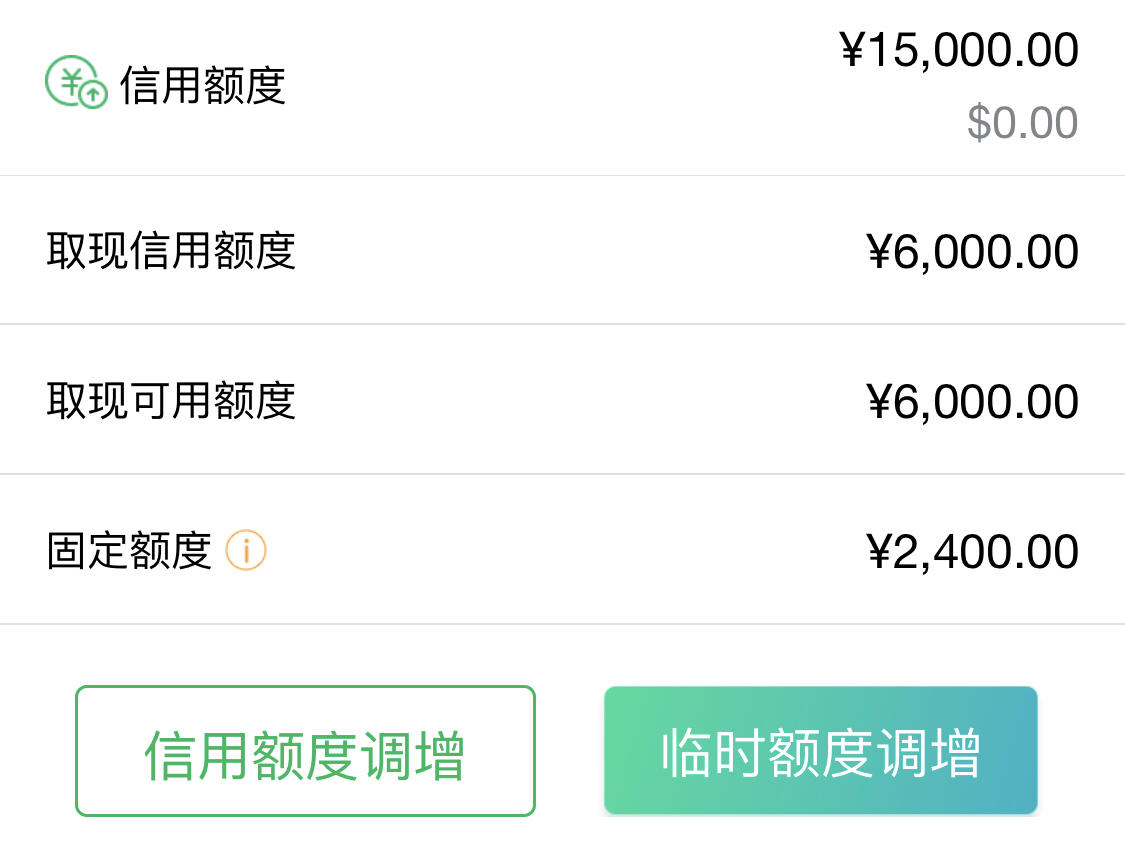This screenshot has height=868, width=1125.
Task: Tap the 调增 text on the outlined green button
Action: (412, 755)
